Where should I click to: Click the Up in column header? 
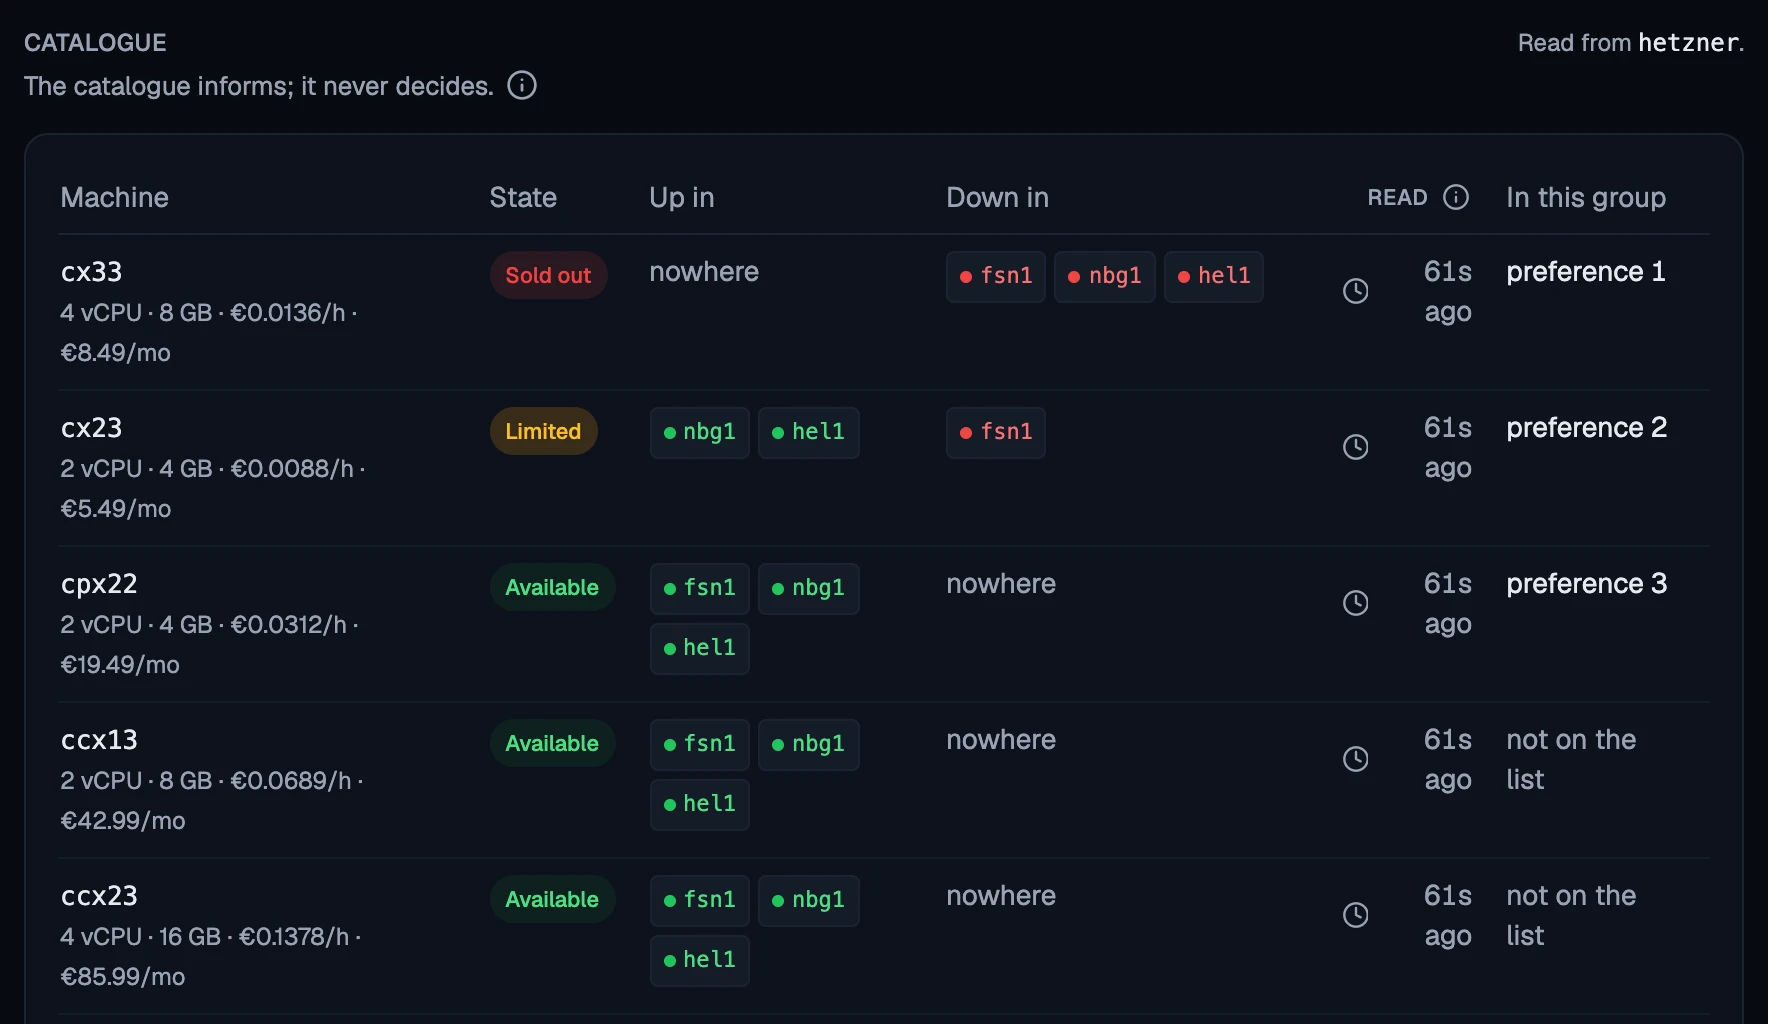[682, 197]
